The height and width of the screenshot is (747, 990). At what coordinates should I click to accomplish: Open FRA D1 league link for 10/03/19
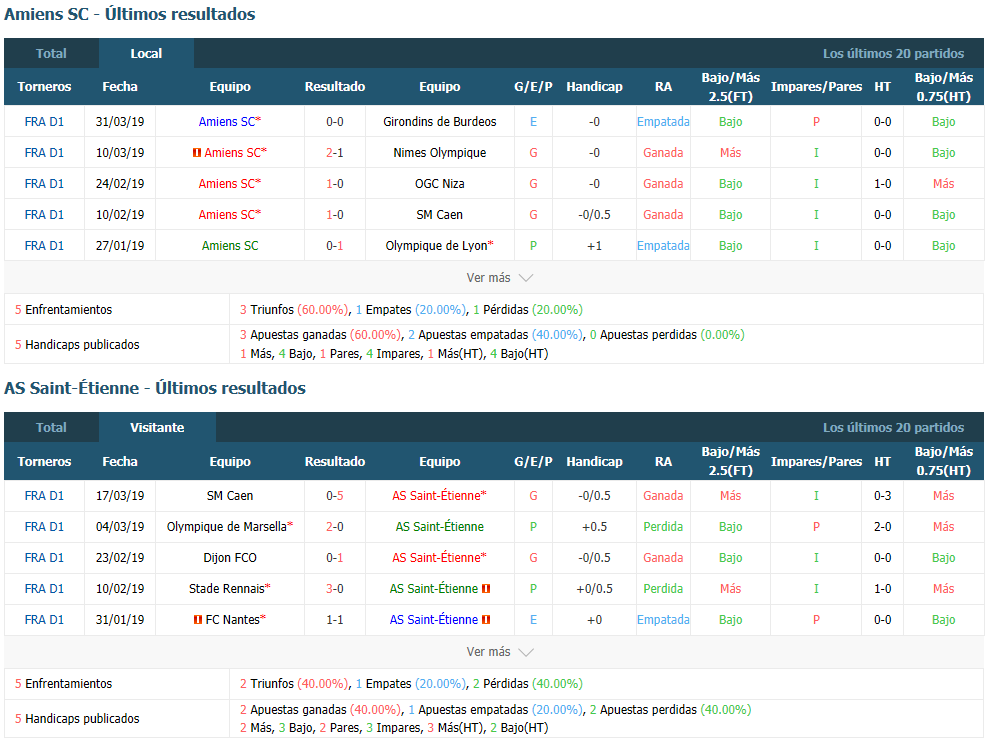44,153
